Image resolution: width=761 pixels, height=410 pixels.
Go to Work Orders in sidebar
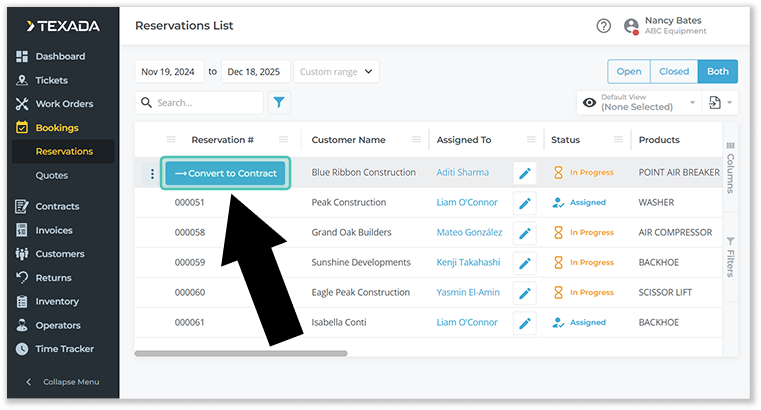click(x=64, y=104)
